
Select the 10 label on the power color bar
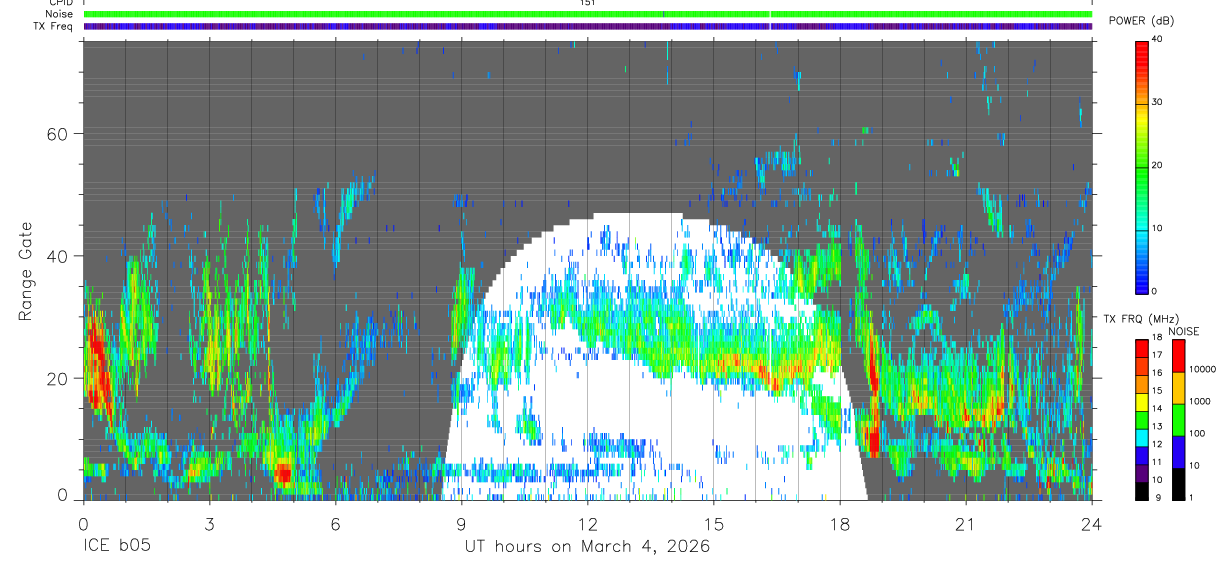coord(1158,228)
